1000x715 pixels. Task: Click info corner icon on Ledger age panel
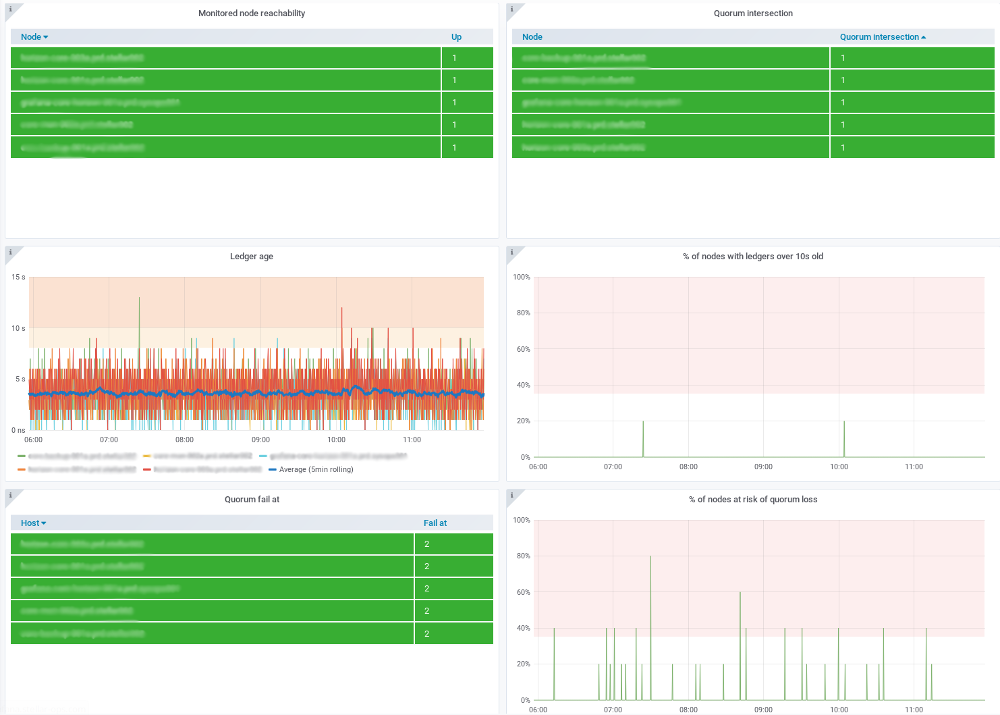click(x=11, y=252)
